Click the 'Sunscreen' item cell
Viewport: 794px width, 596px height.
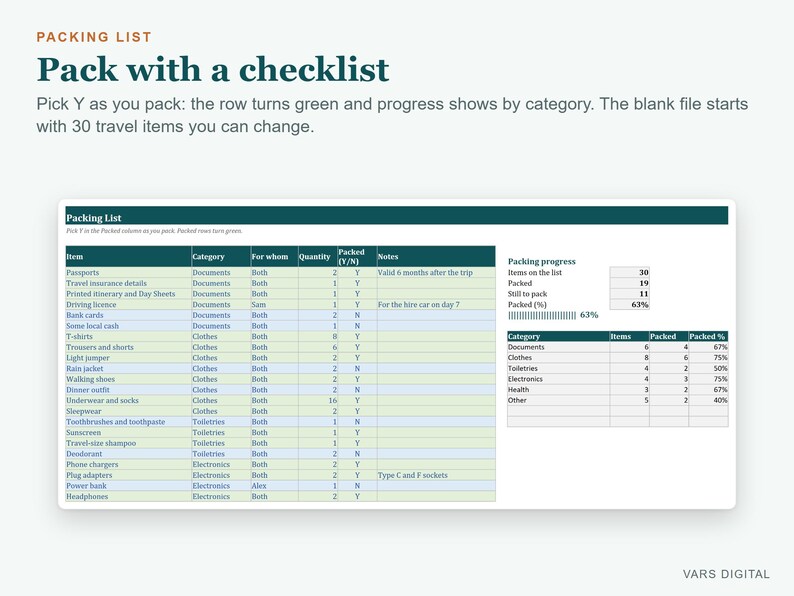[128, 432]
